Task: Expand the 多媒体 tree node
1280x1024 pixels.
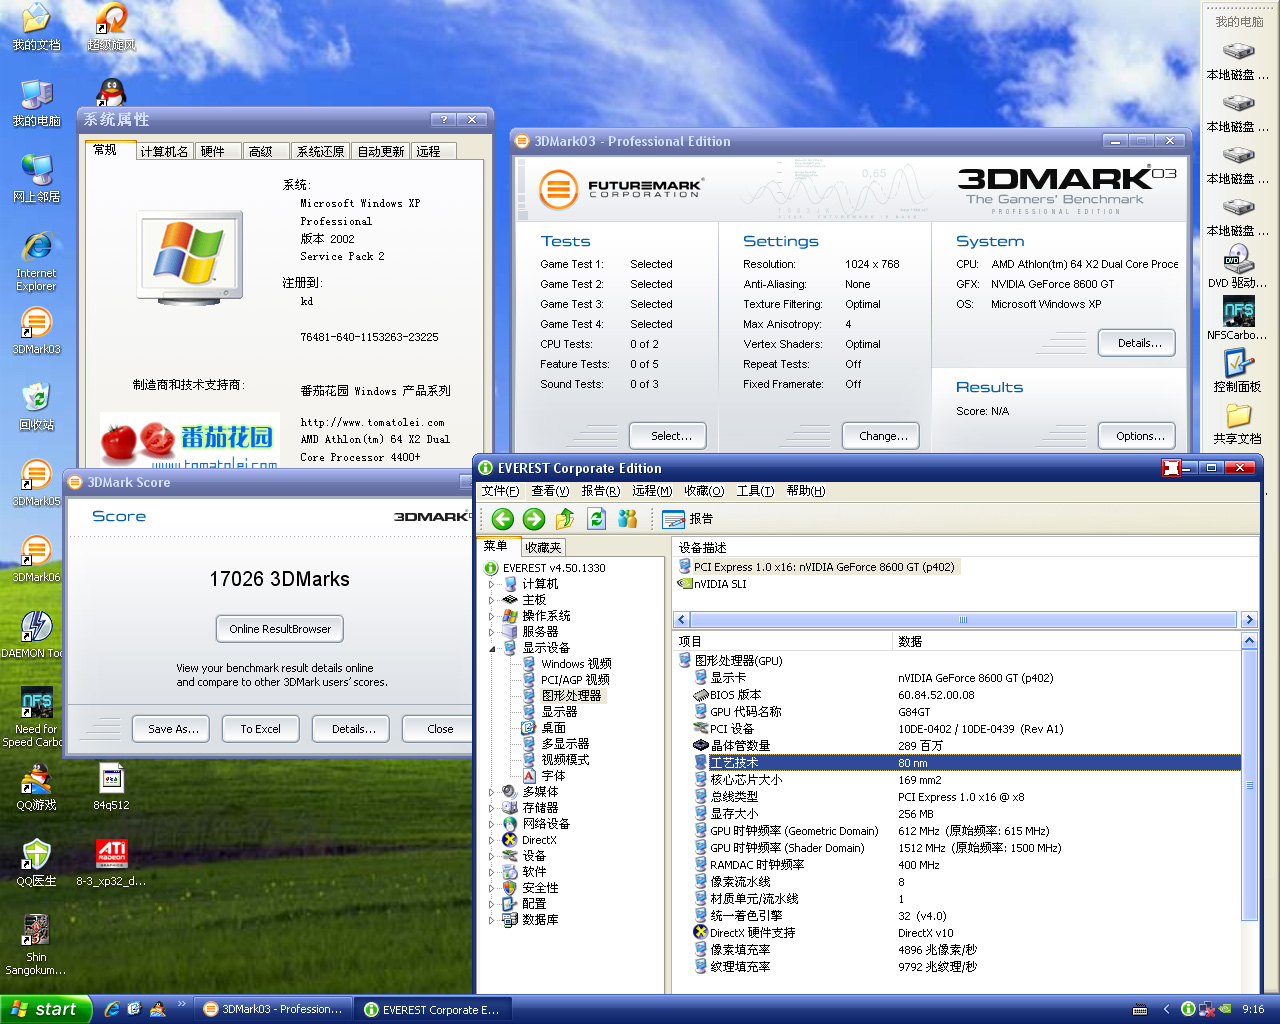Action: 491,792
